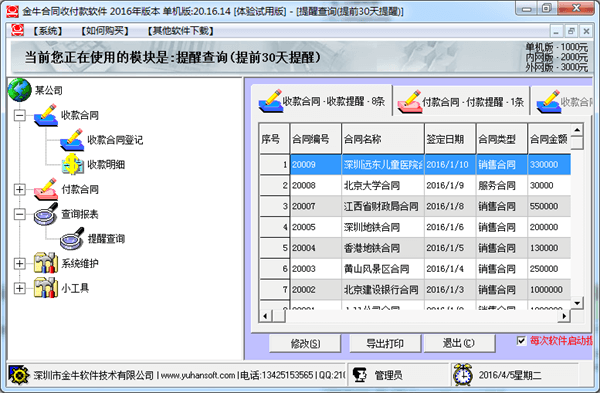Select 某公司 root node label

tap(49, 90)
